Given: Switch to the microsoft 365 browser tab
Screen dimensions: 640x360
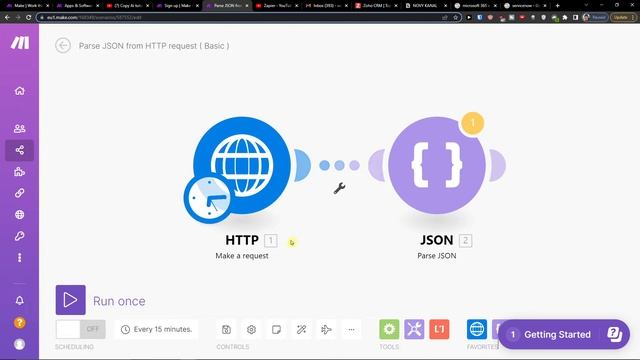Looking at the screenshot, I should click(x=476, y=6).
